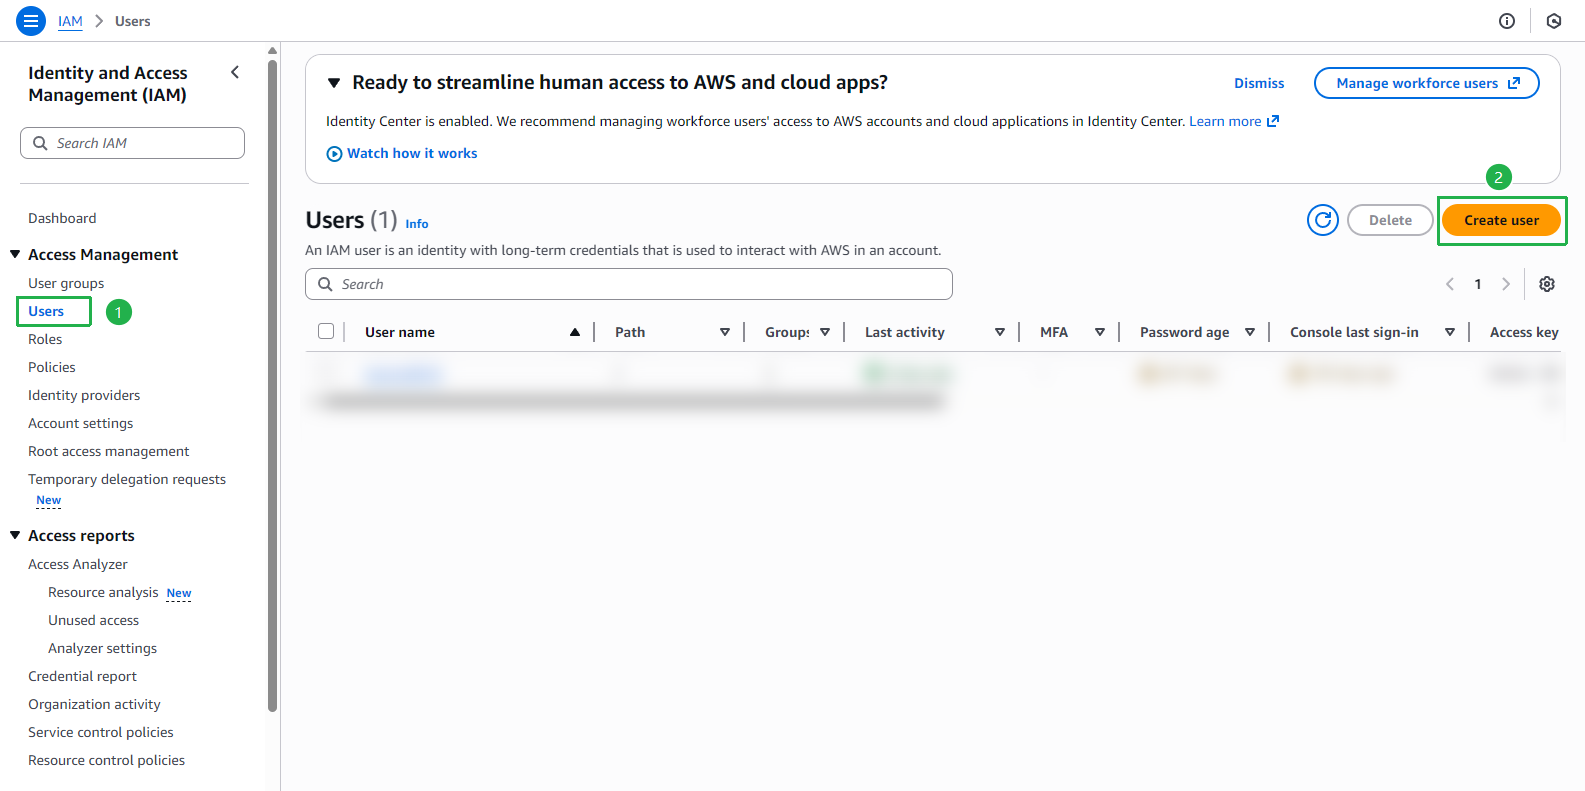This screenshot has height=791, width=1585.
Task: Dismiss the Identity Center banner
Action: click(1259, 83)
